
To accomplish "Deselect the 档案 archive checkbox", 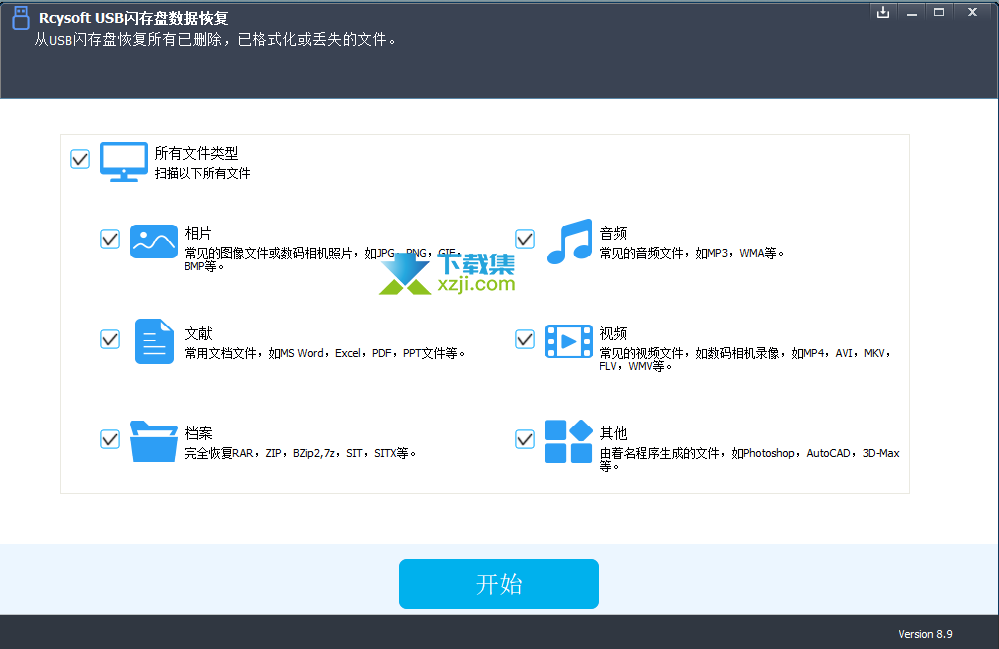I will point(110,439).
